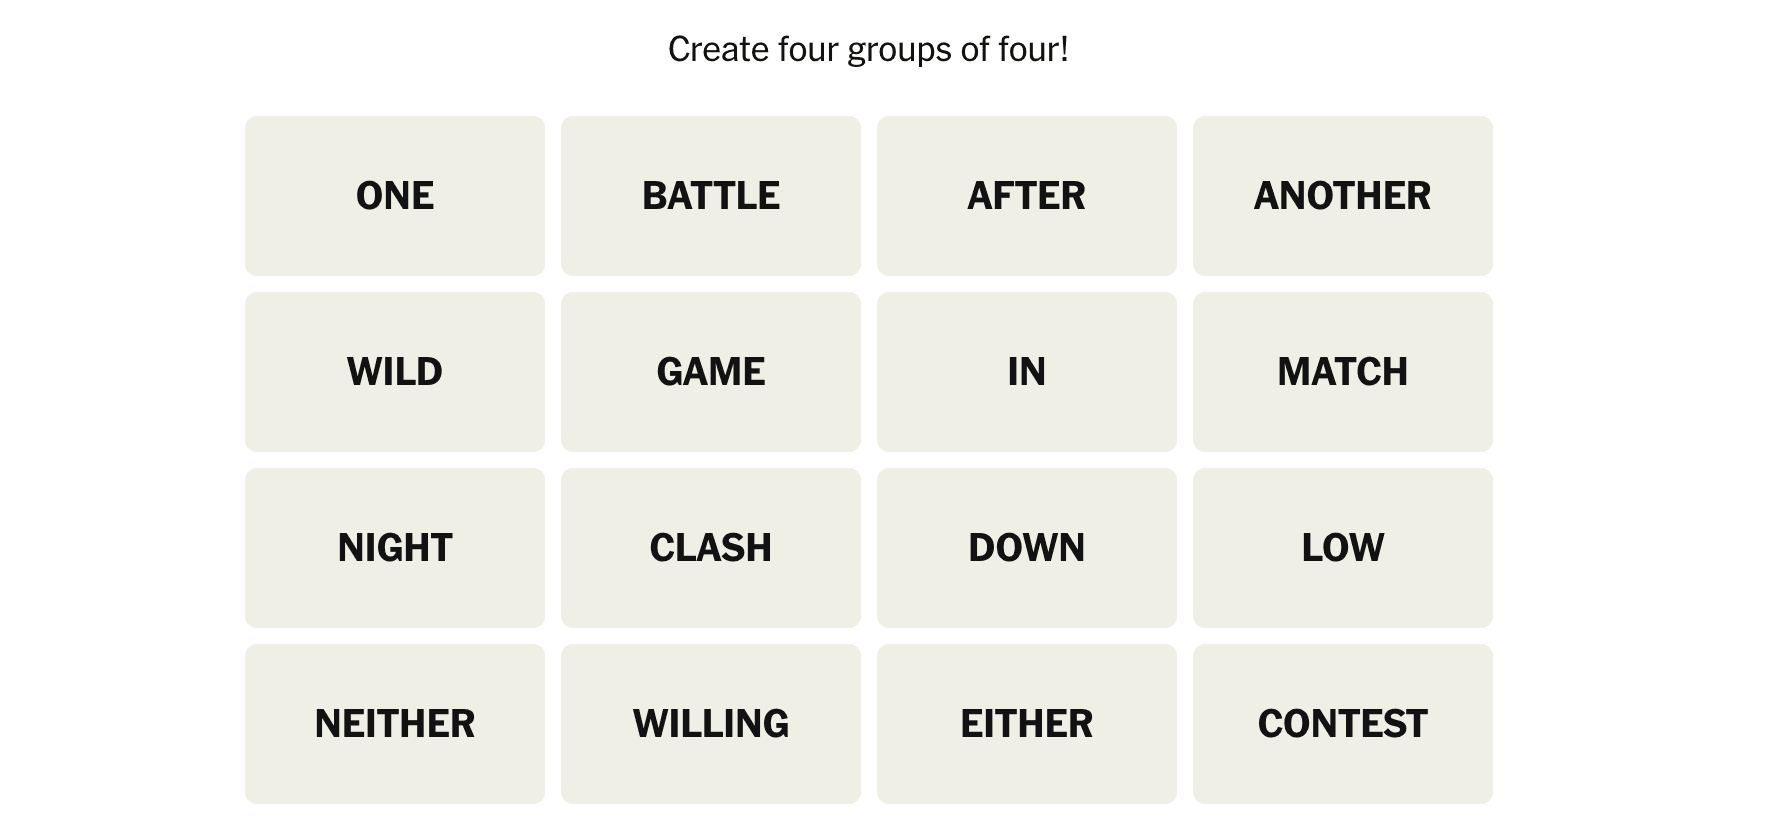Viewport: 1766px width, 838px height.
Task: Choose the ANOTHER tile
Action: [x=1343, y=196]
